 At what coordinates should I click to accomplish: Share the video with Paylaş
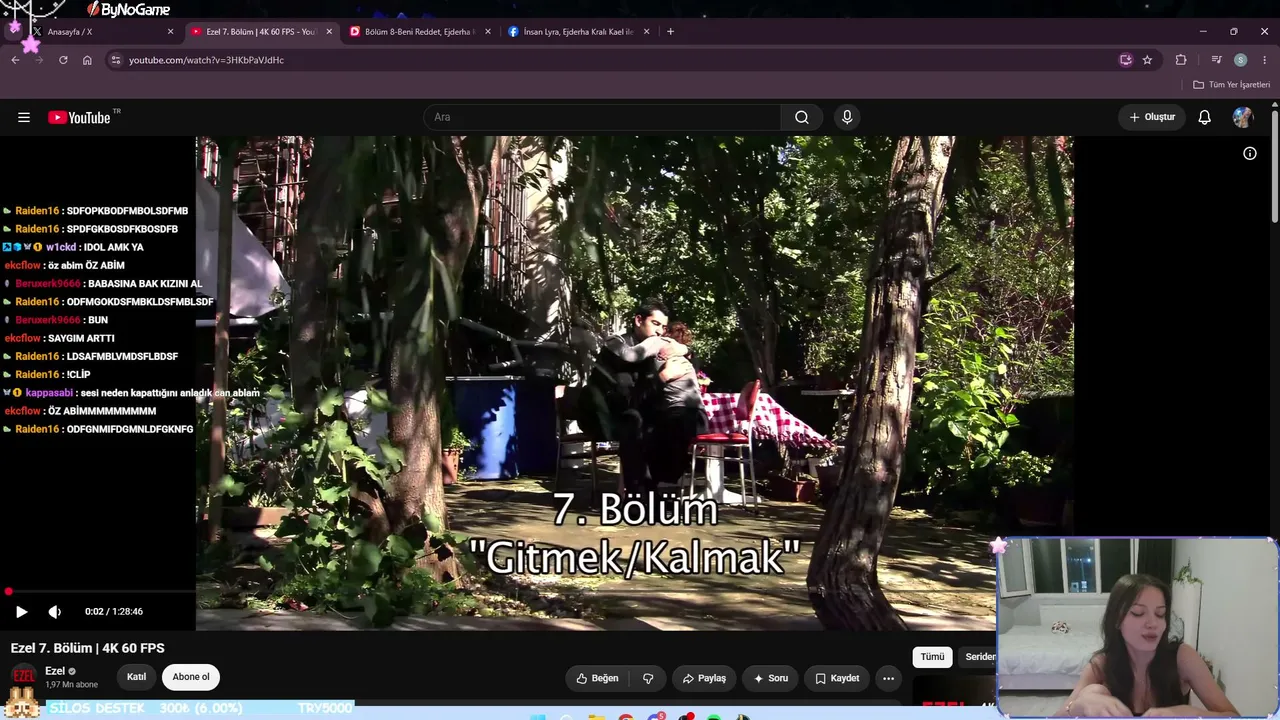tap(704, 678)
